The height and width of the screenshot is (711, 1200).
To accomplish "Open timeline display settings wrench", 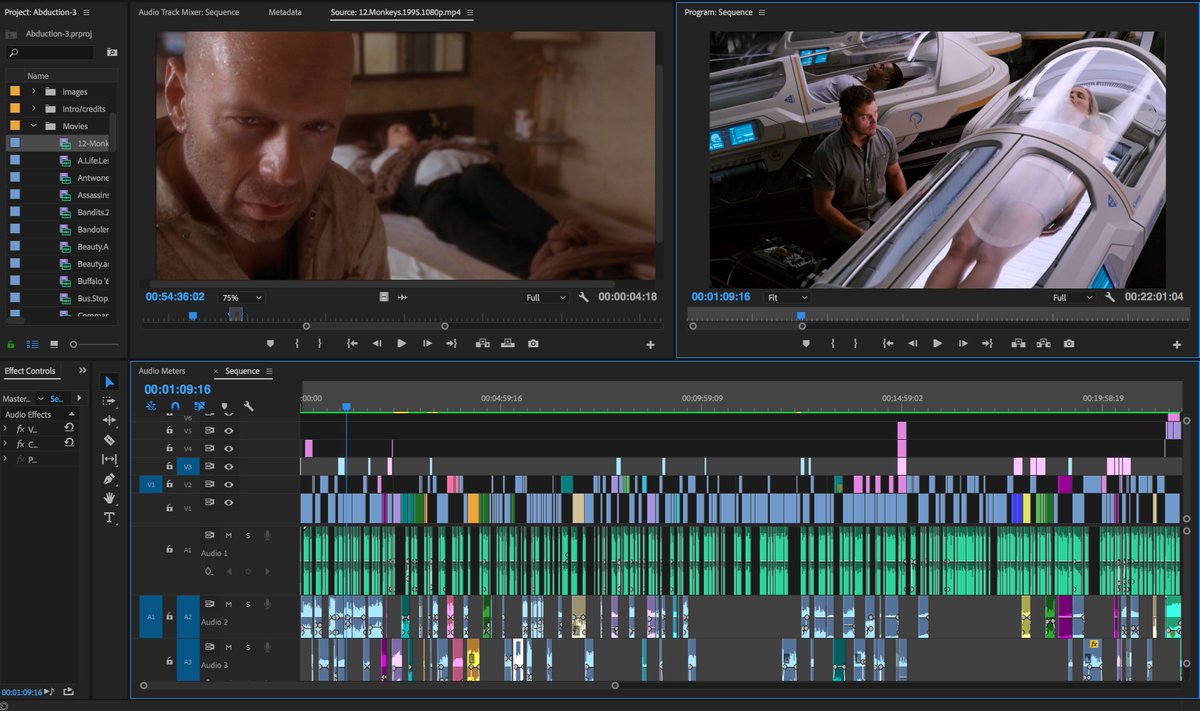I will pyautogui.click(x=248, y=406).
